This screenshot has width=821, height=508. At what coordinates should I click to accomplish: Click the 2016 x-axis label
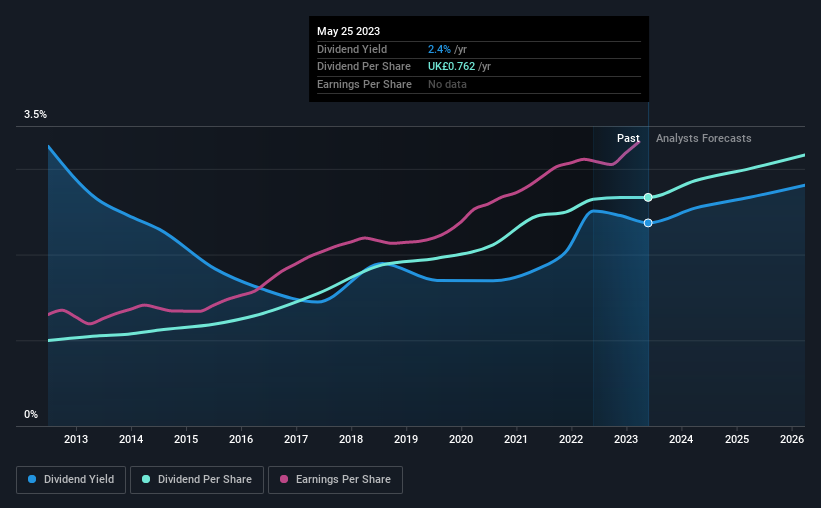[241, 439]
